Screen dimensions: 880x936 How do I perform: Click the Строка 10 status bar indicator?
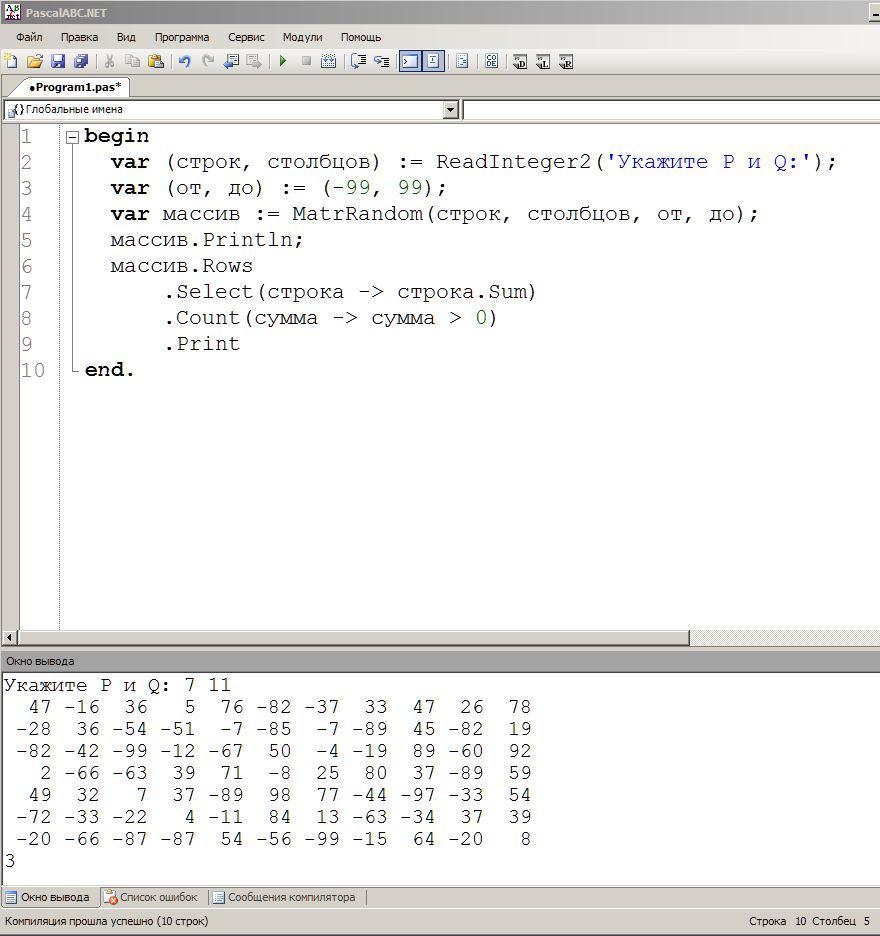(x=777, y=921)
